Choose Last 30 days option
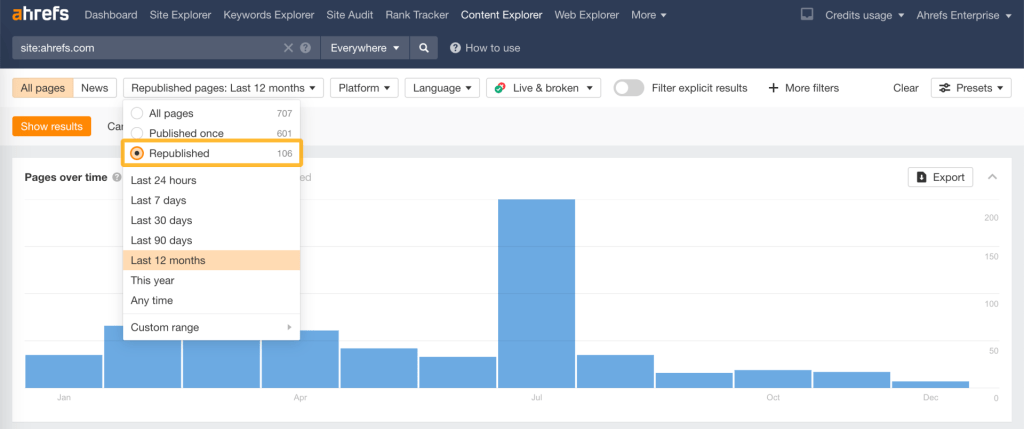 click(x=211, y=220)
